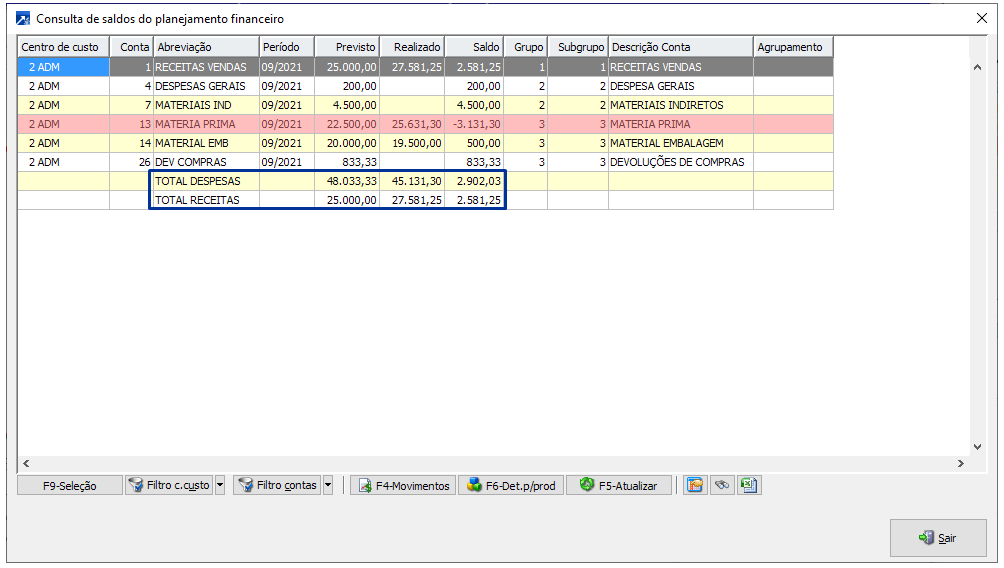Export the grid with the Excel icon

click(x=748, y=485)
